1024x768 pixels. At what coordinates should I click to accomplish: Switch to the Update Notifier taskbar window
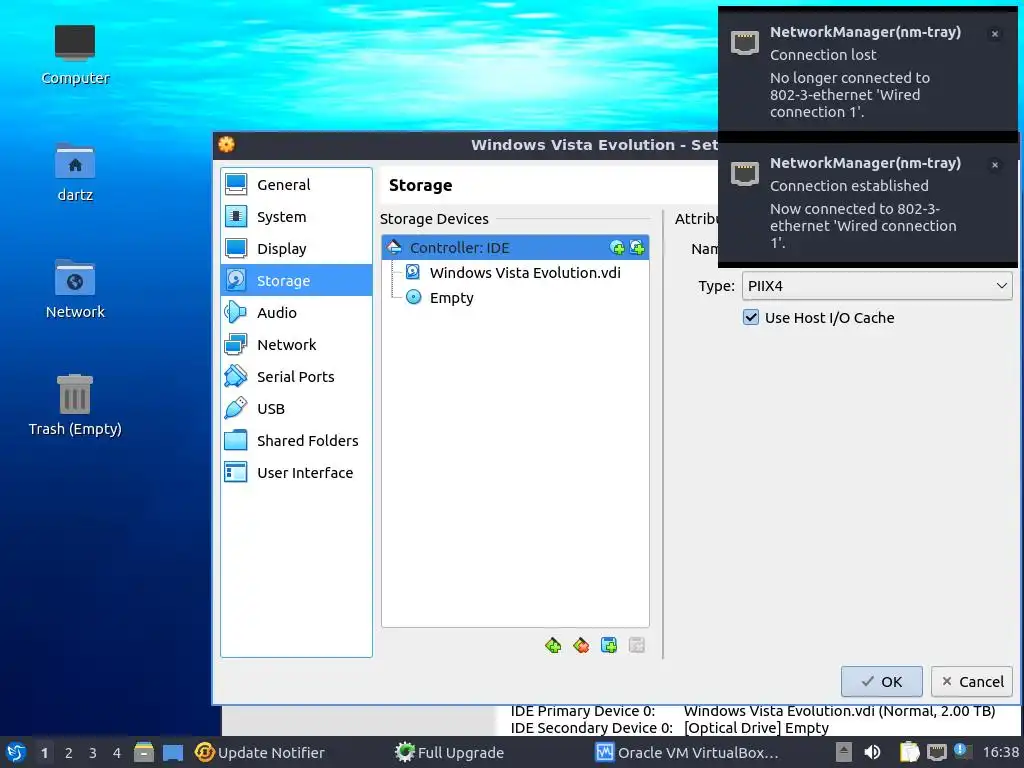click(x=260, y=753)
